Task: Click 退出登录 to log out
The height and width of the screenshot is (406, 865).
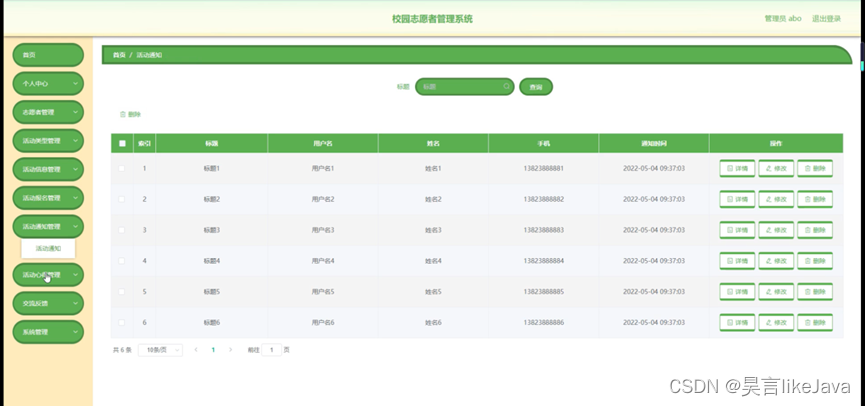Action: (826, 19)
